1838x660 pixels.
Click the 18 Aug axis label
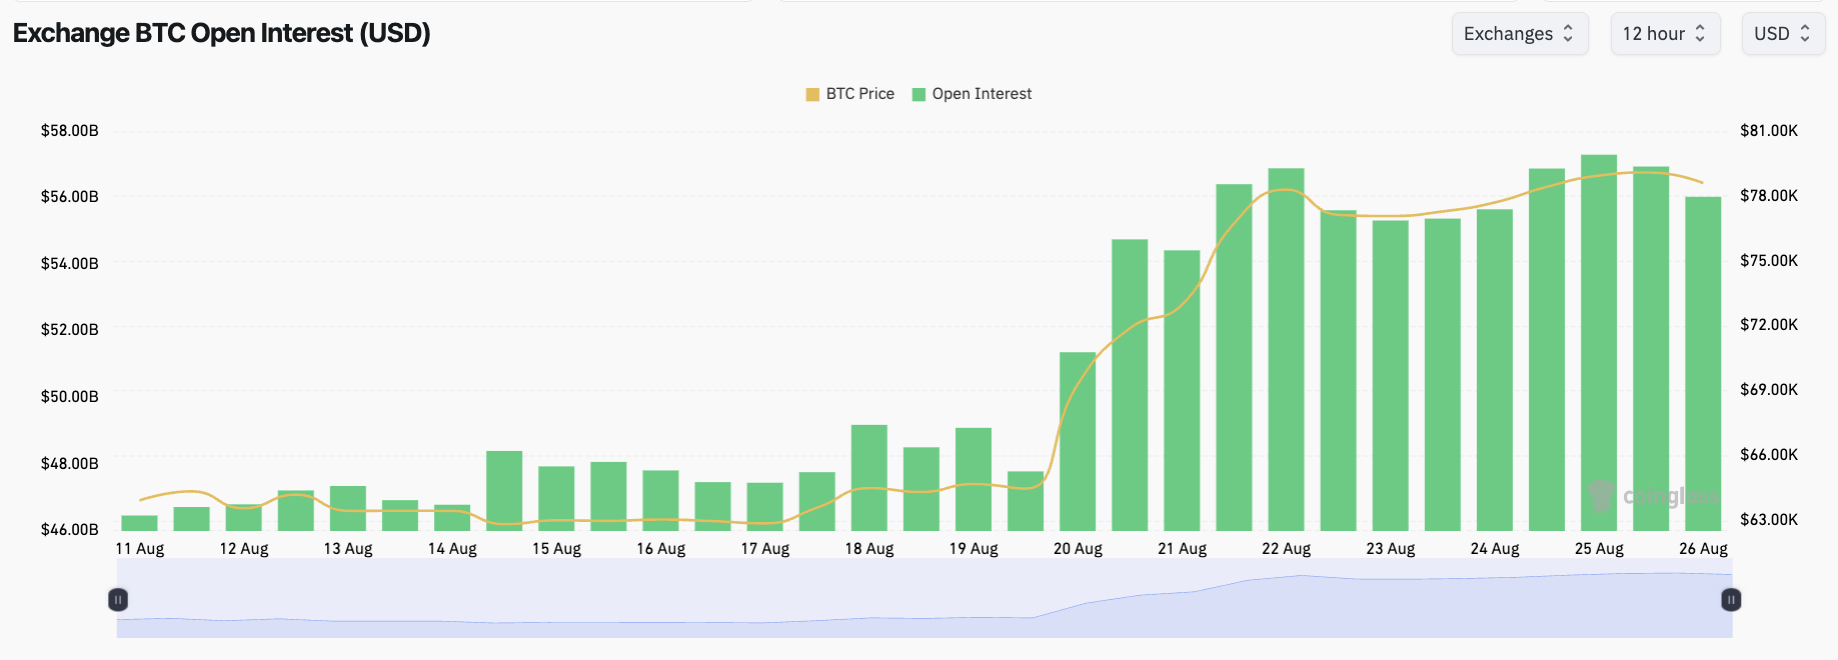(x=869, y=548)
